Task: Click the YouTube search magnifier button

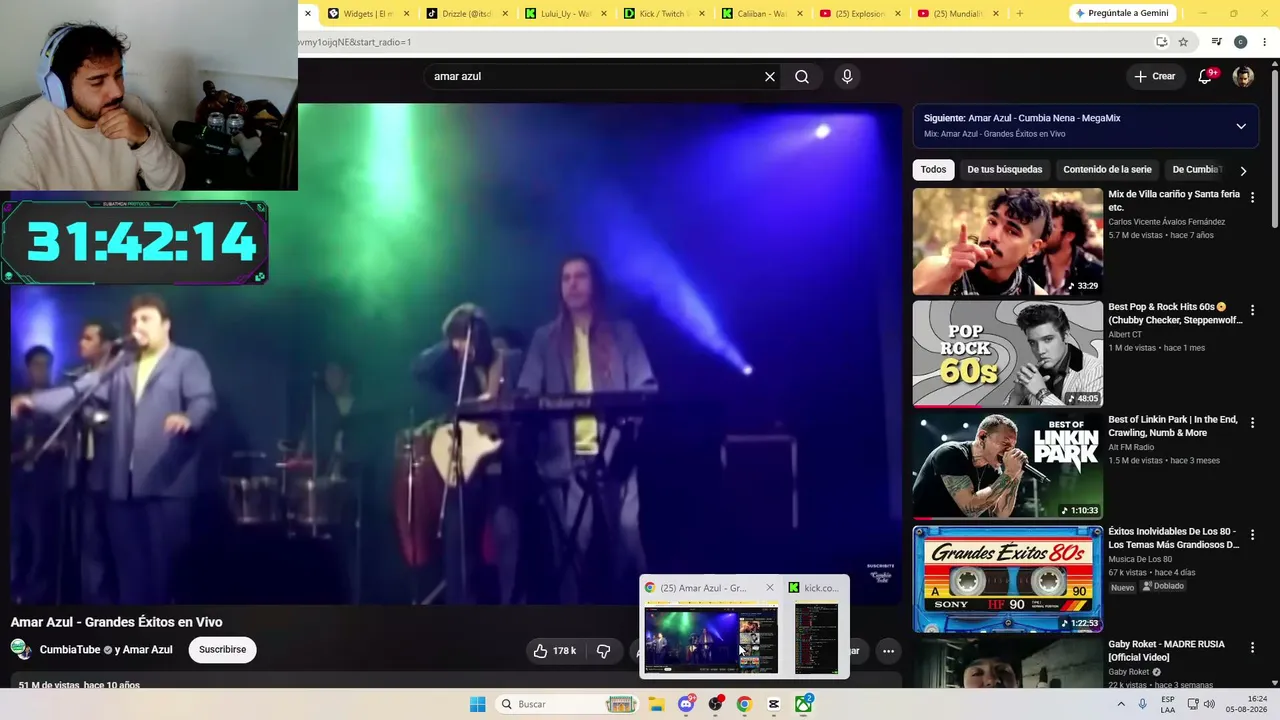Action: coord(802,77)
